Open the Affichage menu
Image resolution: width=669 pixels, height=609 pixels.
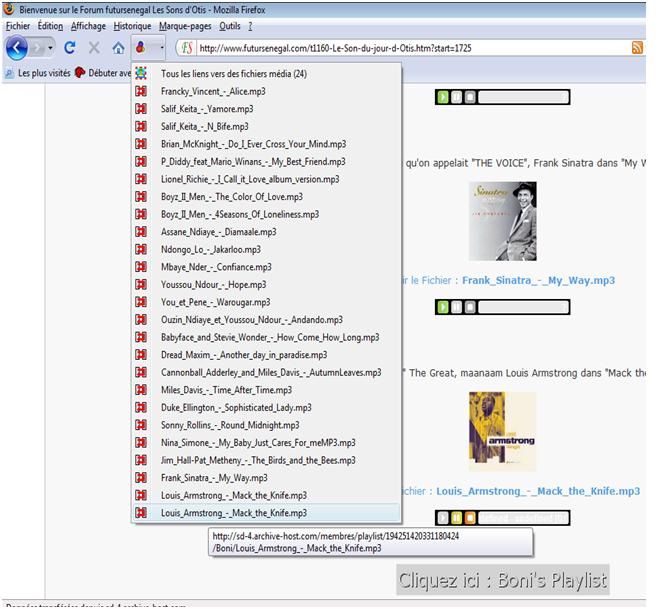[x=88, y=26]
